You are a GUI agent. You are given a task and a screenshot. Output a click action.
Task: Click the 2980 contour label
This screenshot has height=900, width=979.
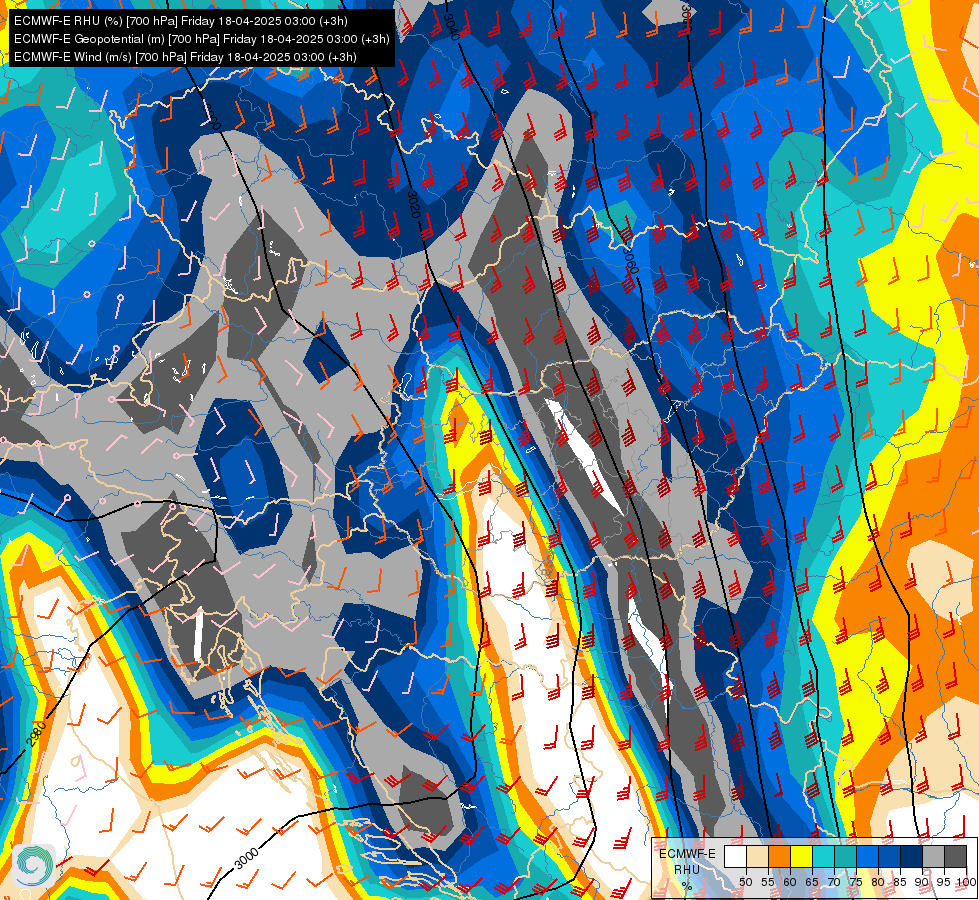click(36, 734)
